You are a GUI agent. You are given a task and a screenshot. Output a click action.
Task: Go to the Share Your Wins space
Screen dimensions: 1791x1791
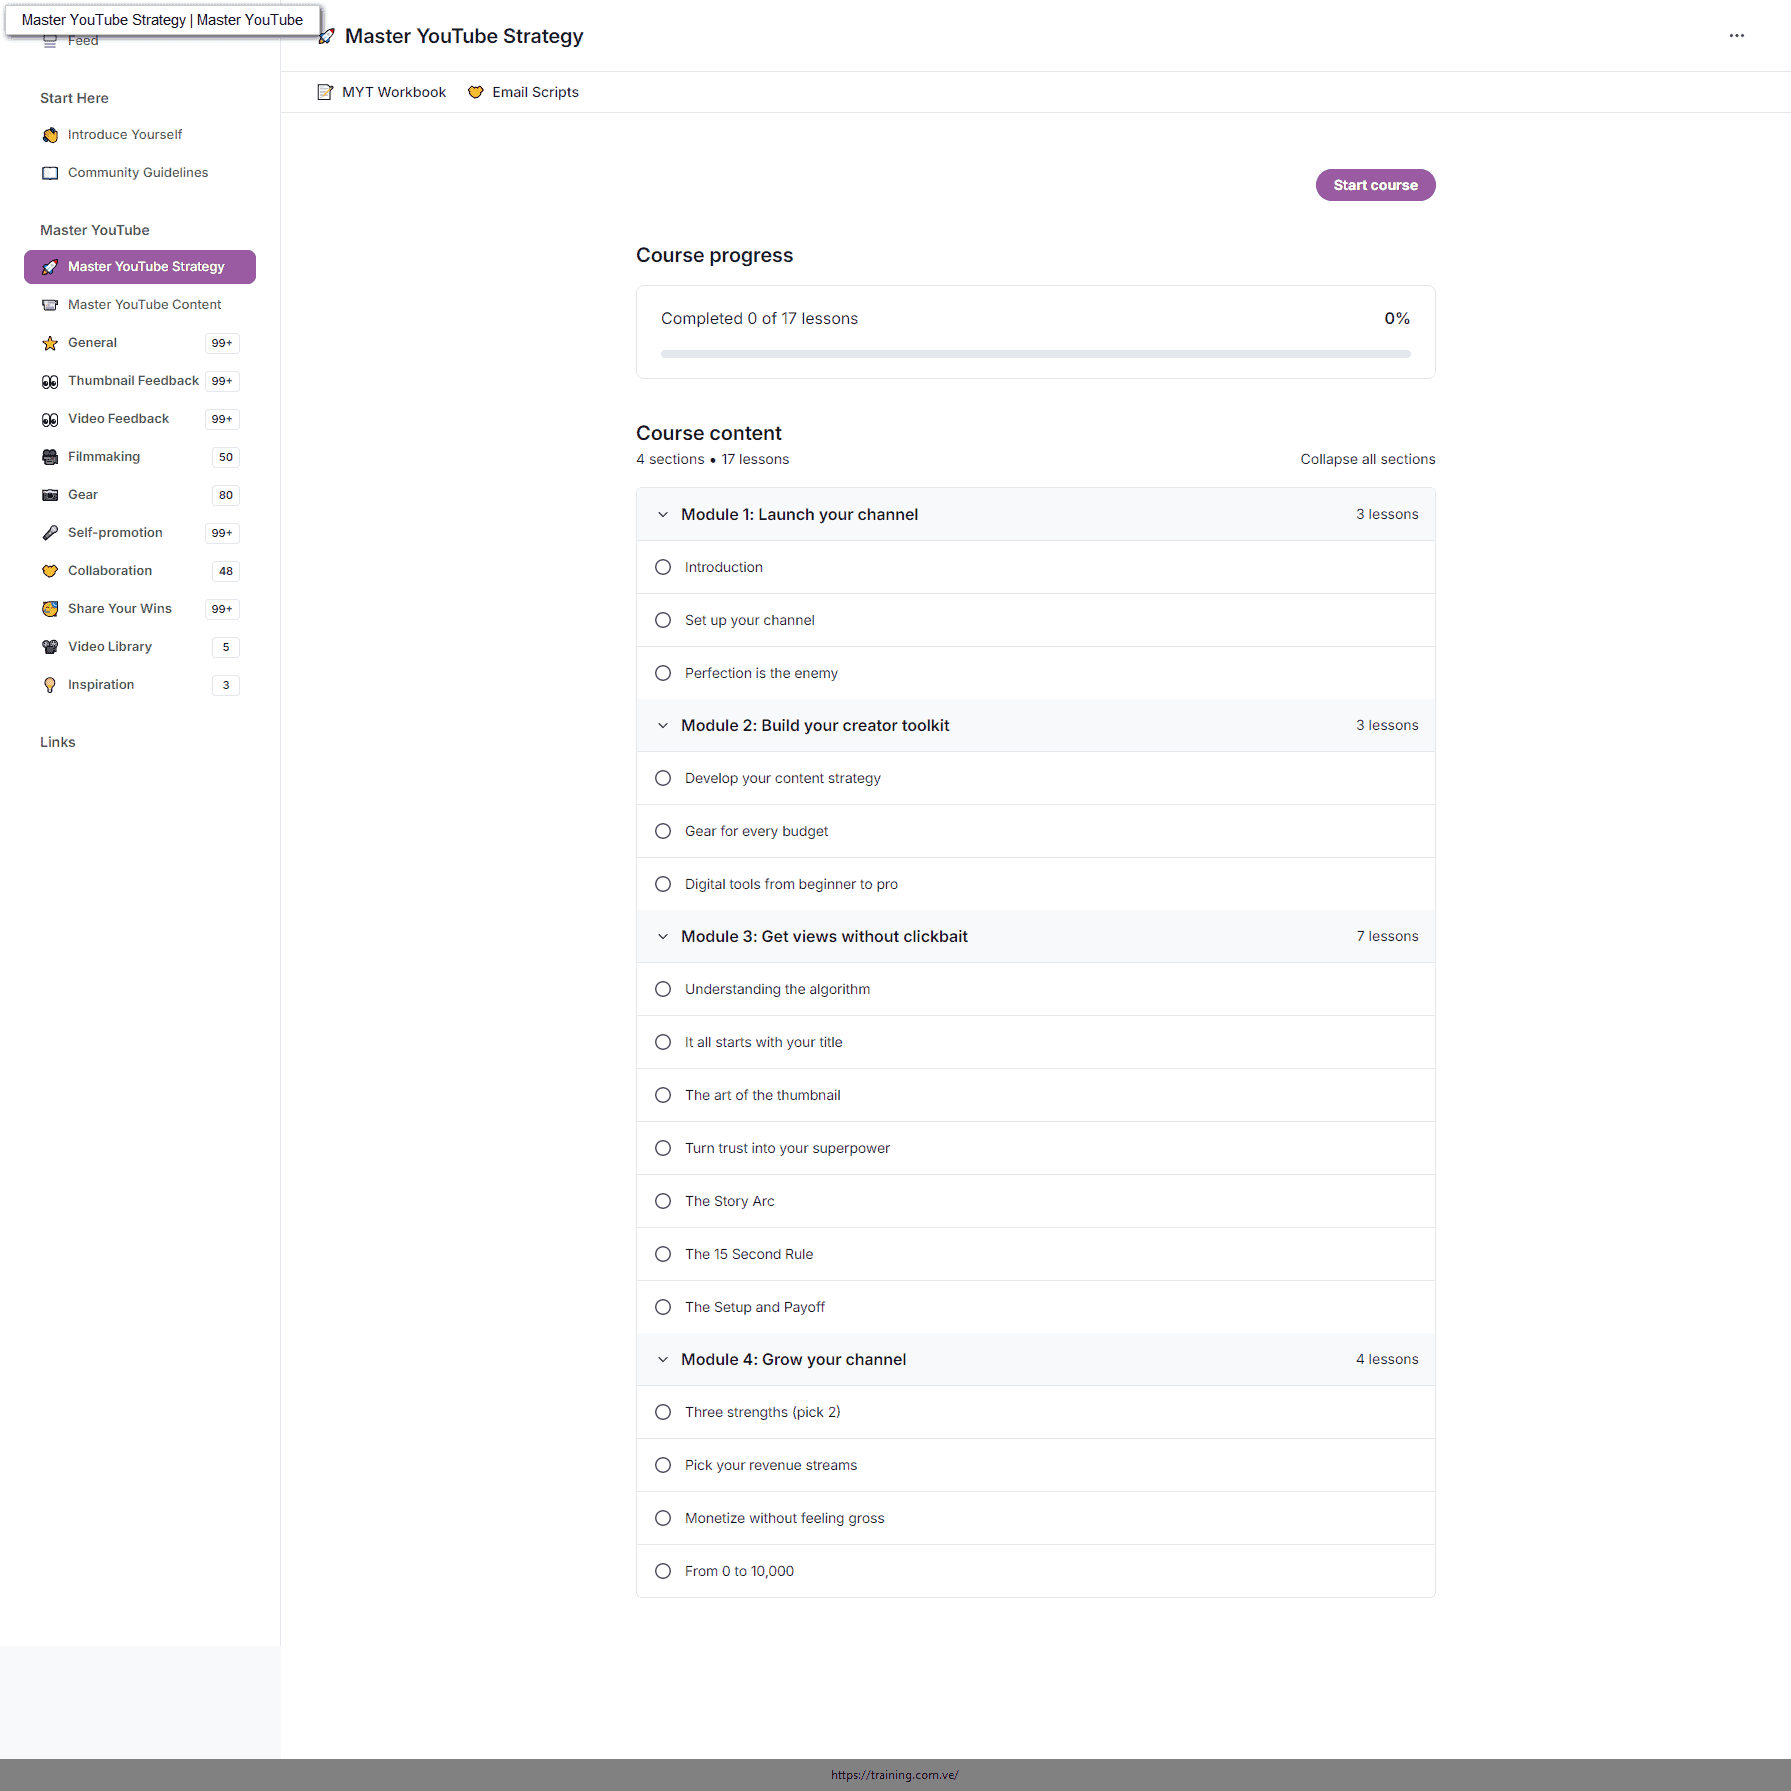pyautogui.click(x=119, y=609)
